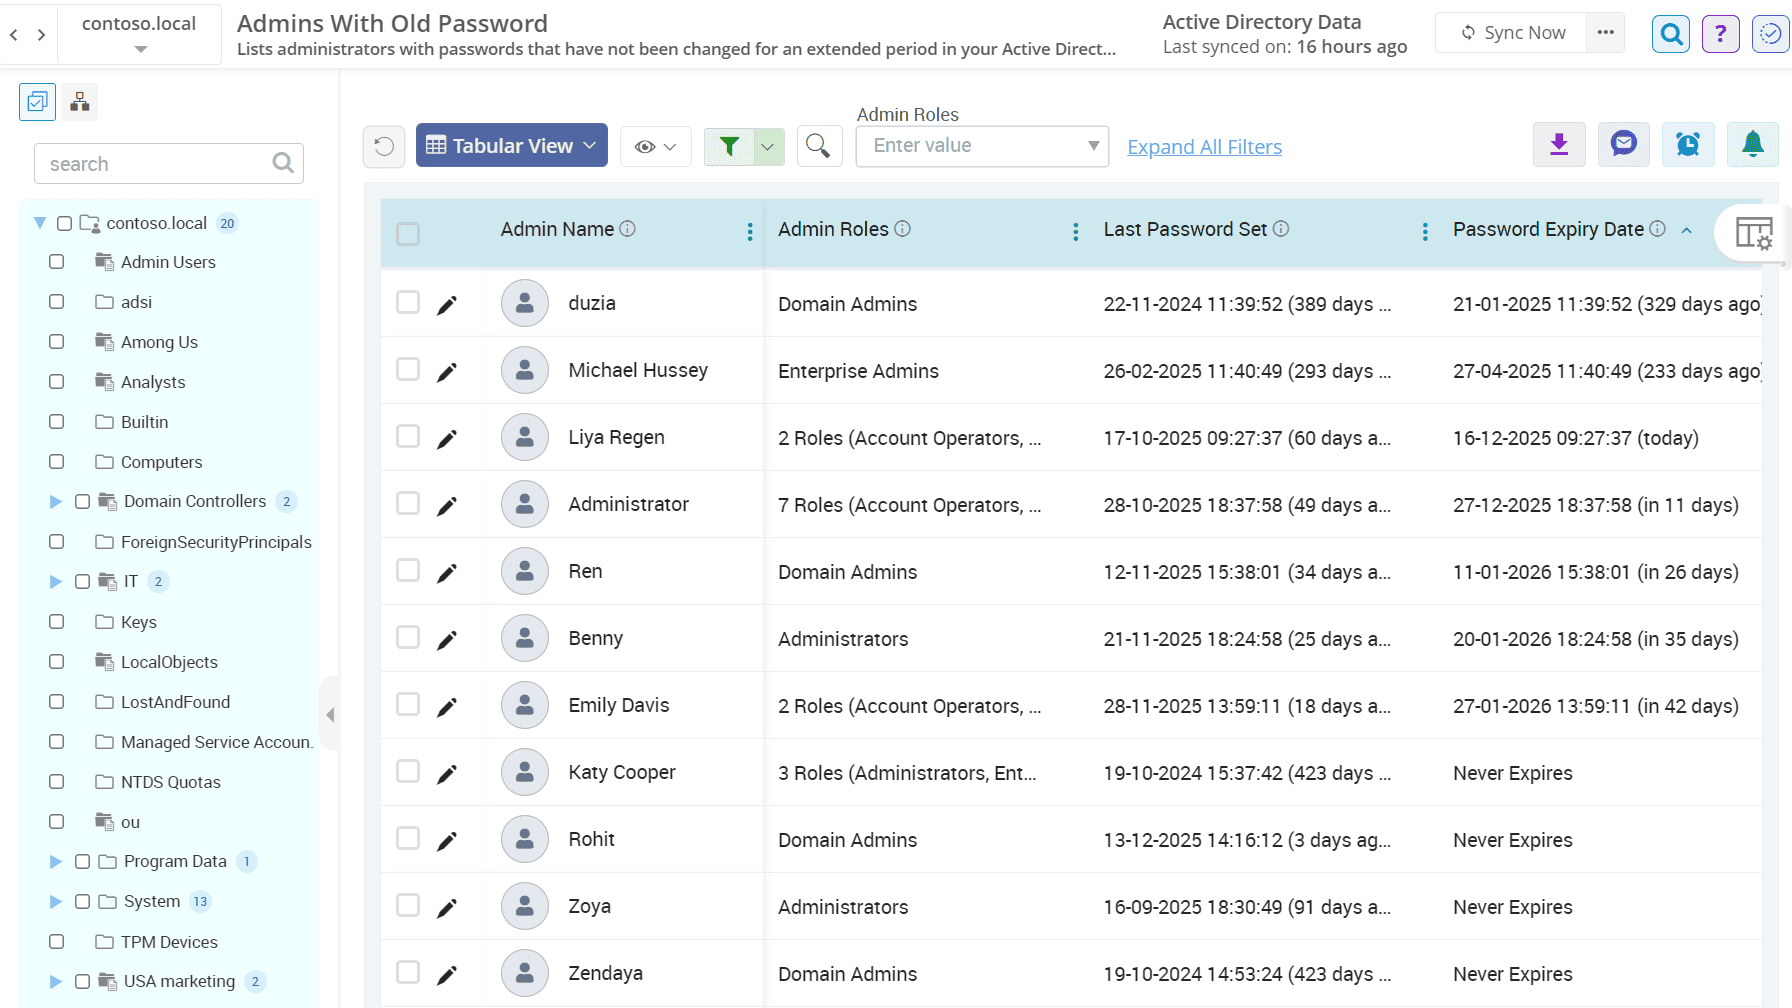
Task: Open the export/download report icon
Action: coord(1559,144)
